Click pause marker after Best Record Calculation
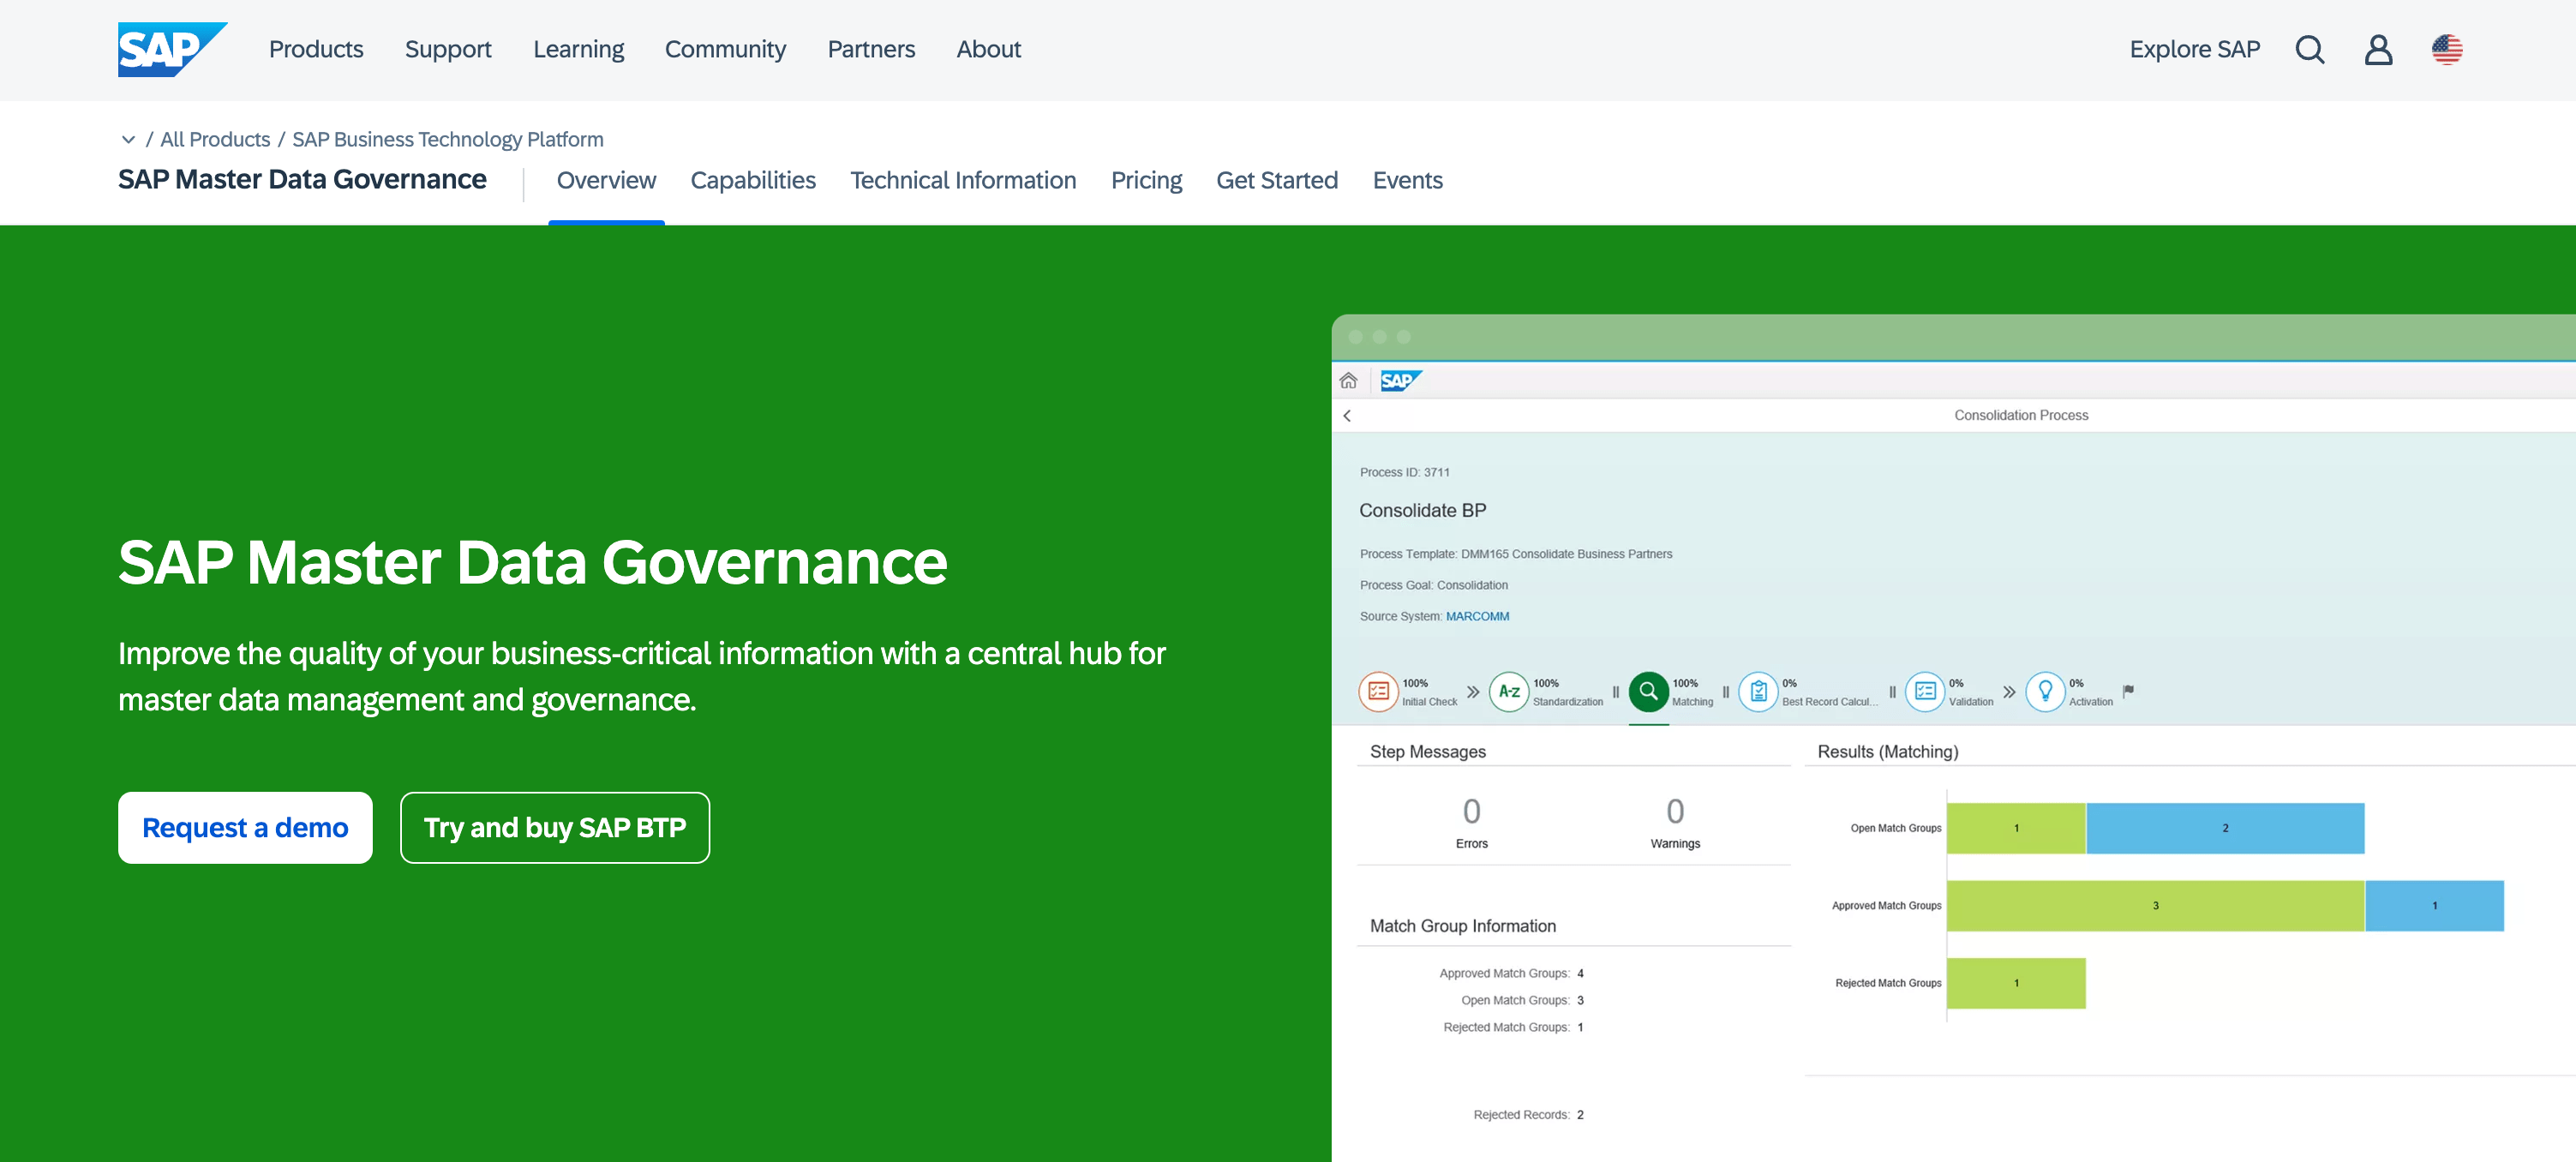Screen dimensions: 2576x1162 click(1892, 691)
